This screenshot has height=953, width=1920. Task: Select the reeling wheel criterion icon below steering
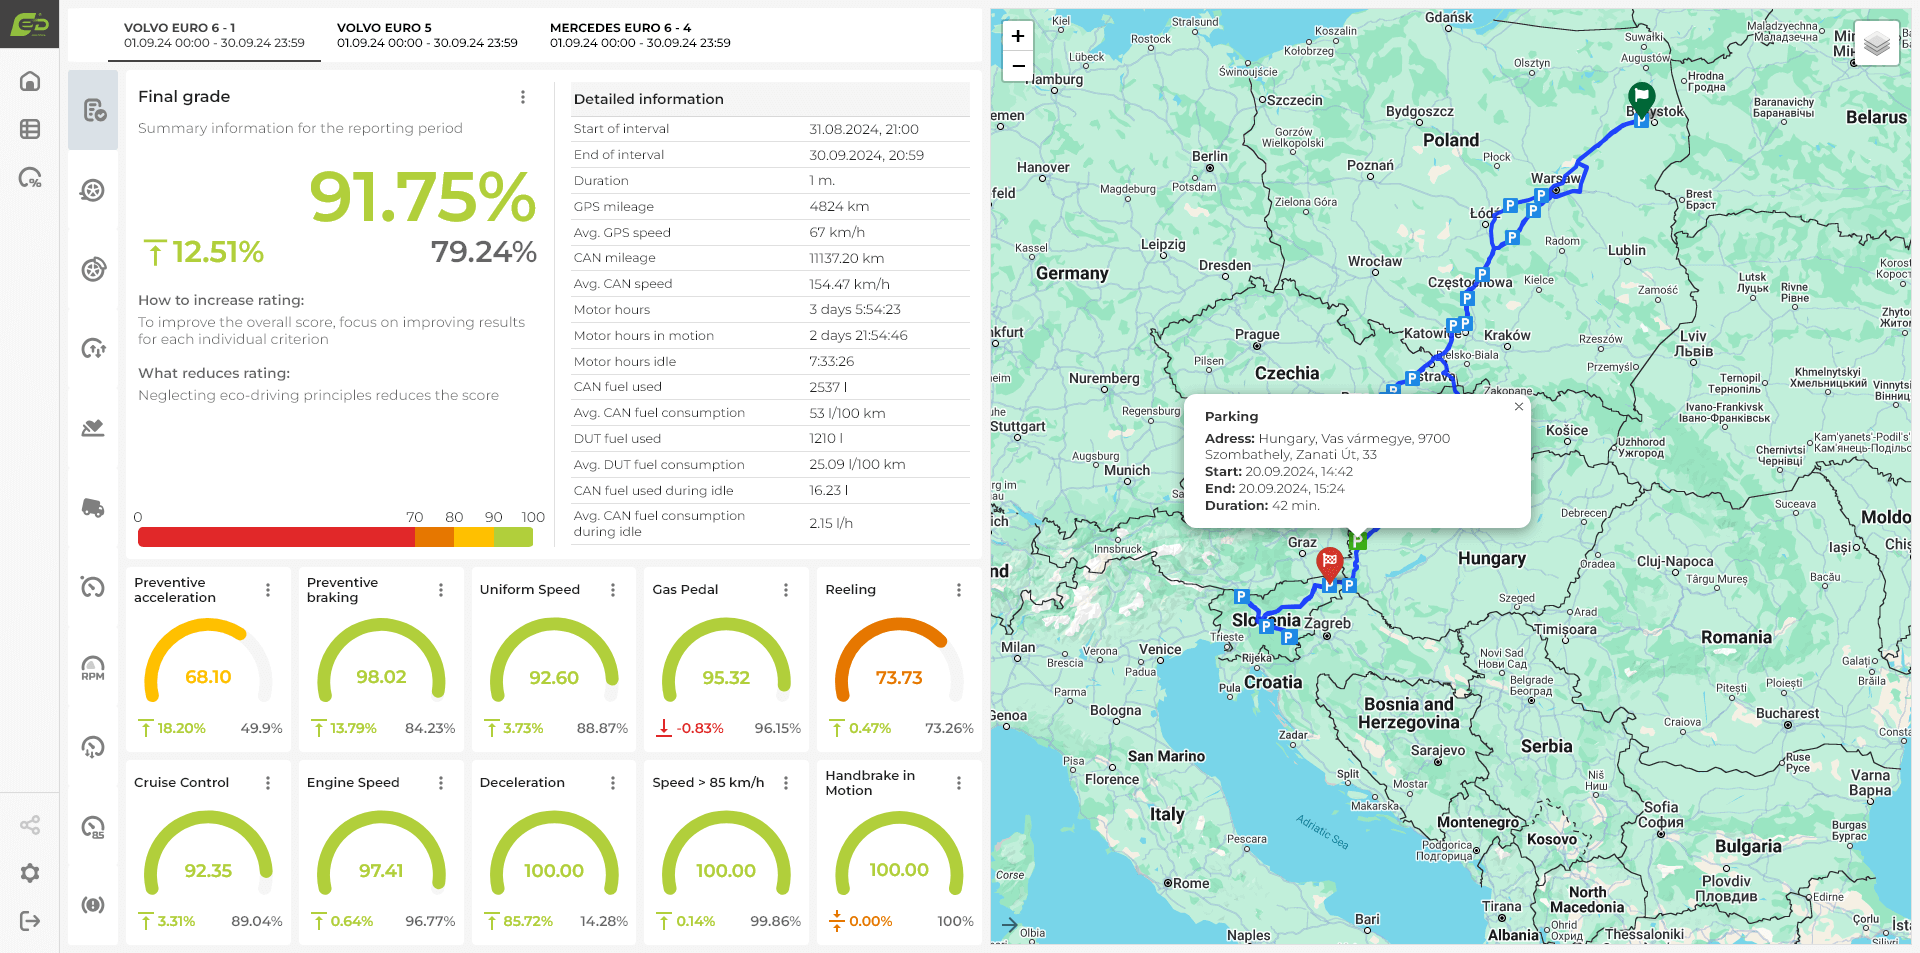93,269
